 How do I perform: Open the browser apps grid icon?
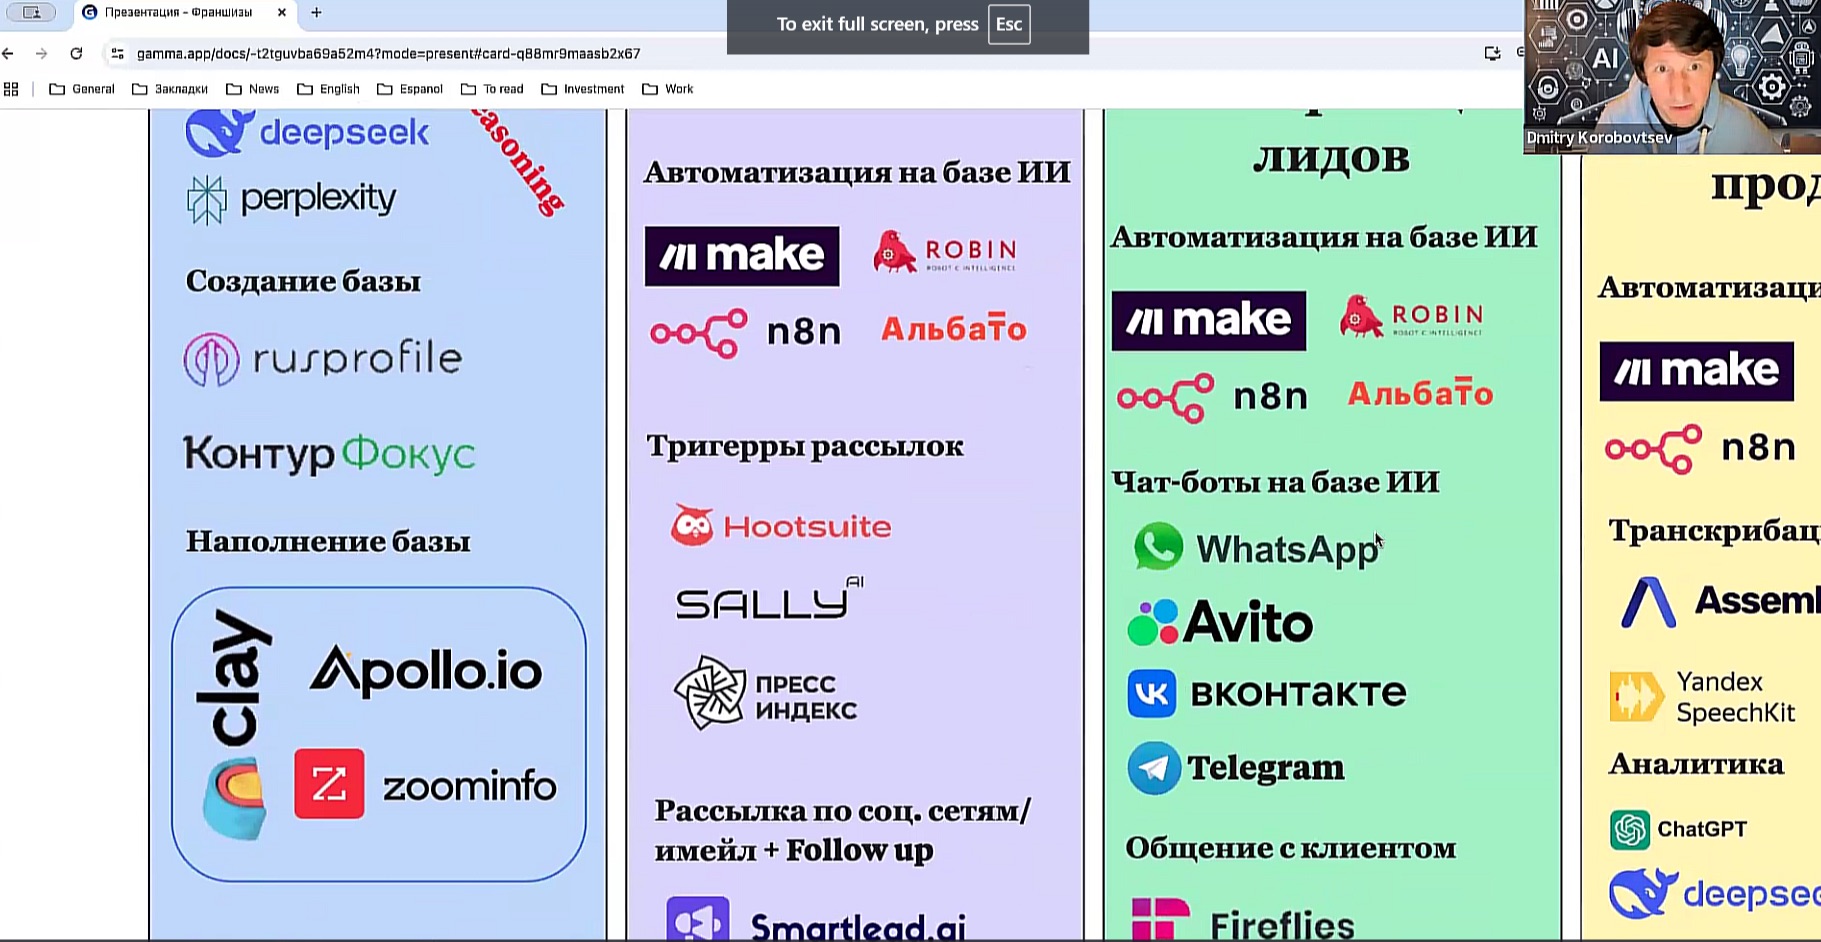(11, 89)
